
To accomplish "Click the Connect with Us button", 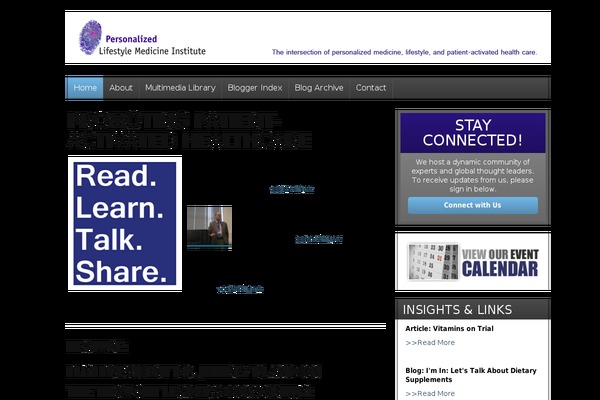I will 473,205.
